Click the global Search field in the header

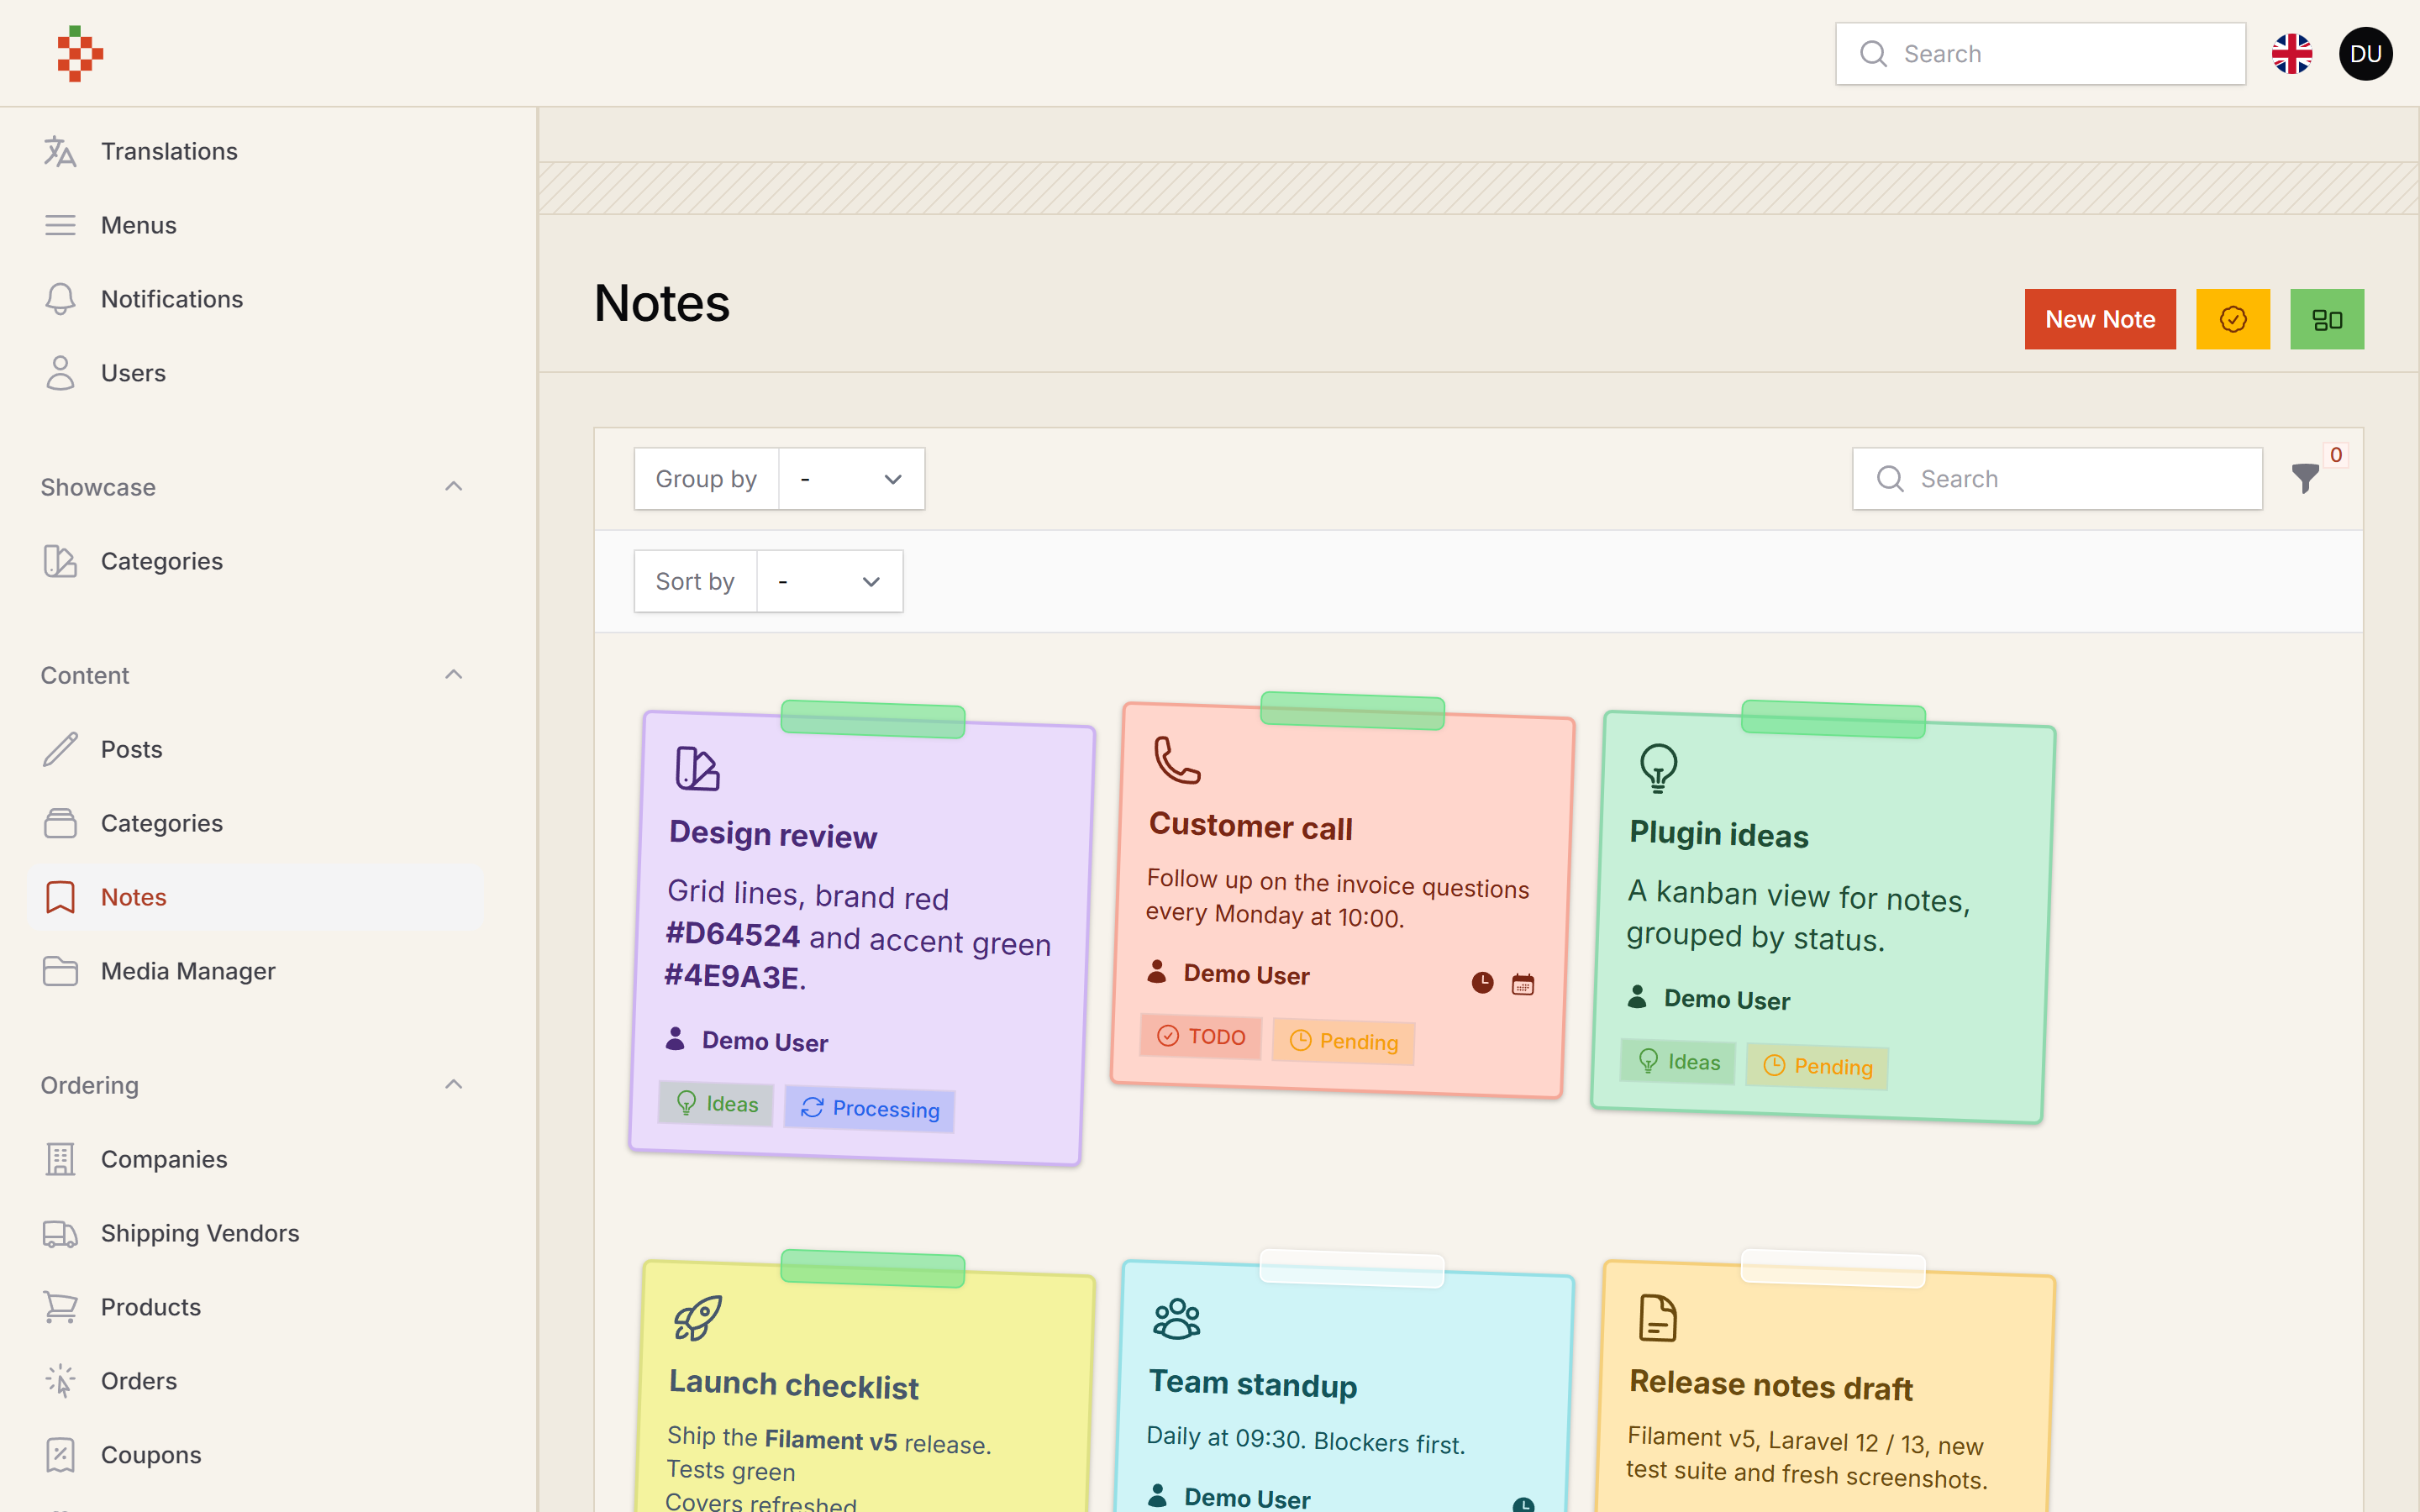coord(2040,54)
